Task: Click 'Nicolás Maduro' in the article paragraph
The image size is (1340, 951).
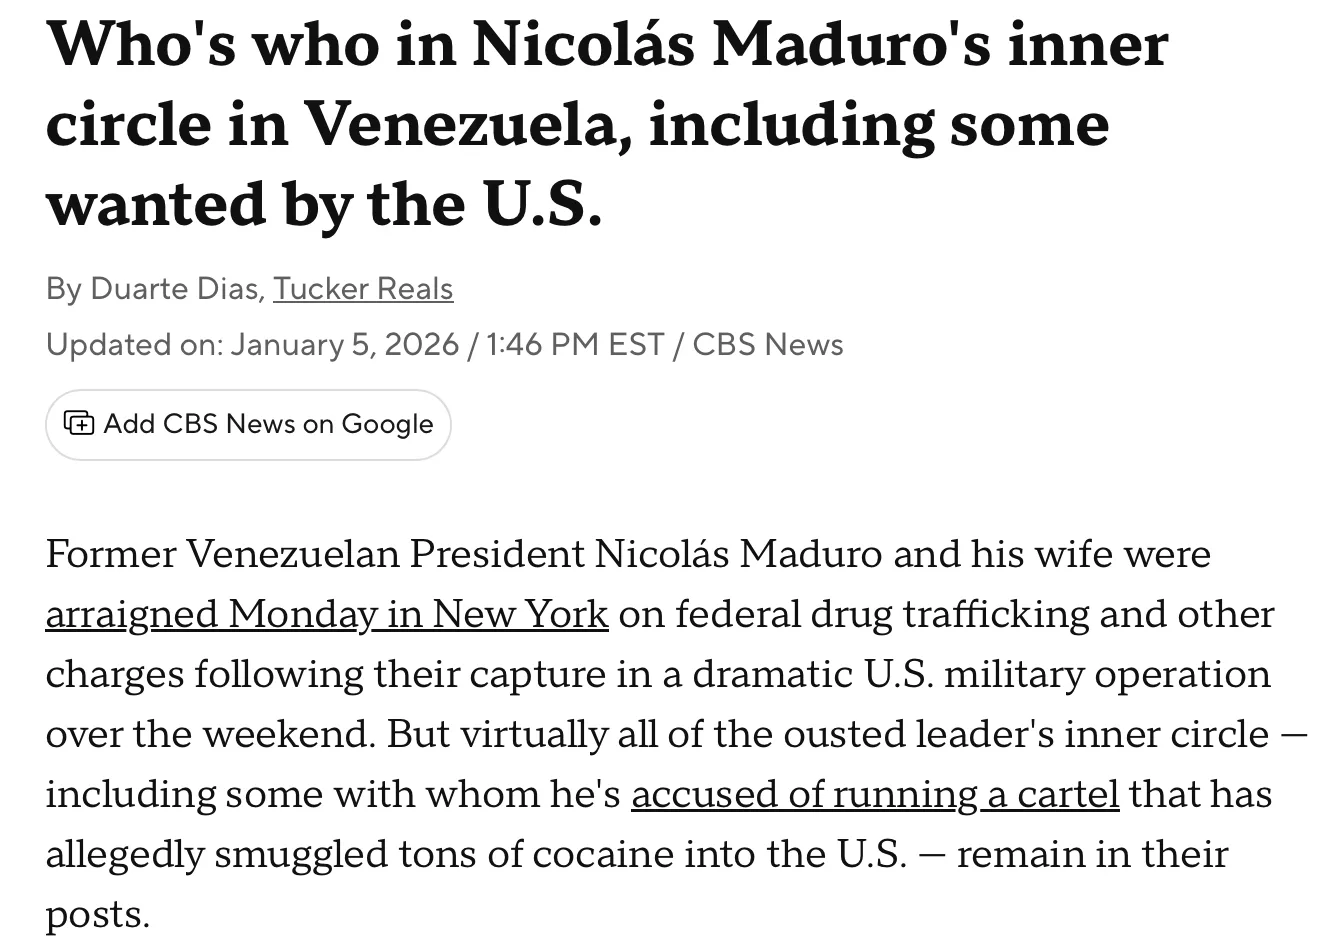Action: (x=738, y=554)
